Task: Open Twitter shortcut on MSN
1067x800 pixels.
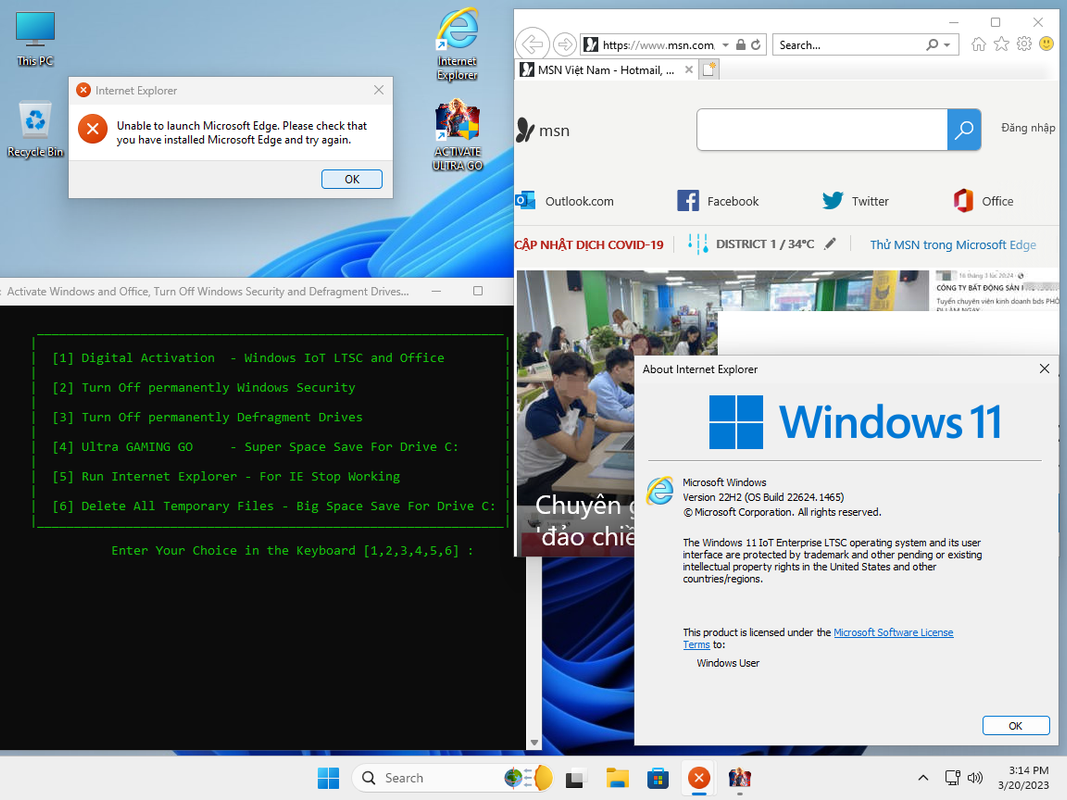Action: point(855,201)
